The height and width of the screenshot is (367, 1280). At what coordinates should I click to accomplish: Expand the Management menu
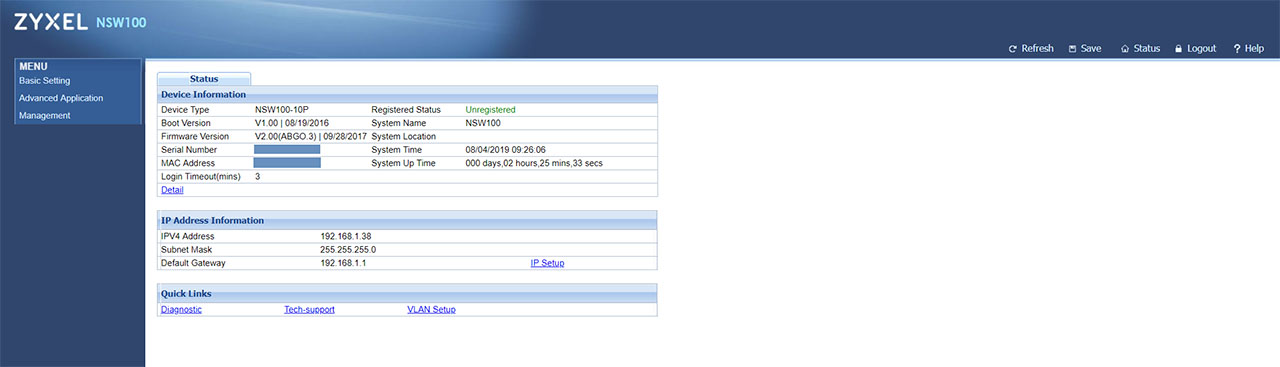(45, 115)
